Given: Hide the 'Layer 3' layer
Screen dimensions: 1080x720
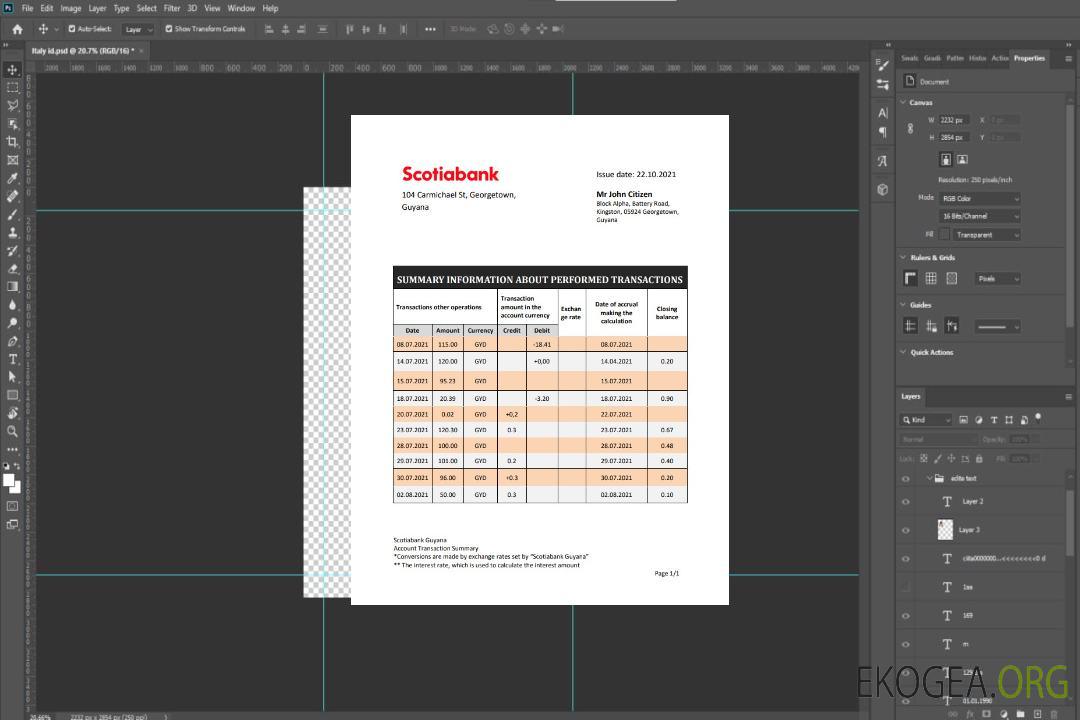Looking at the screenshot, I should (x=906, y=531).
